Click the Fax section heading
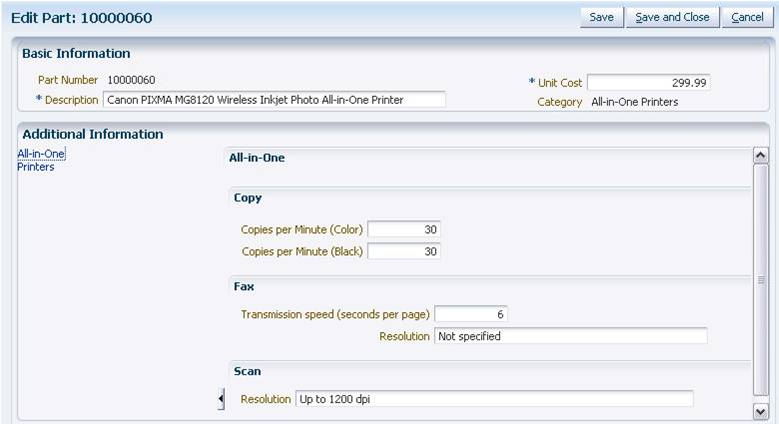The image size is (779, 424). click(244, 286)
